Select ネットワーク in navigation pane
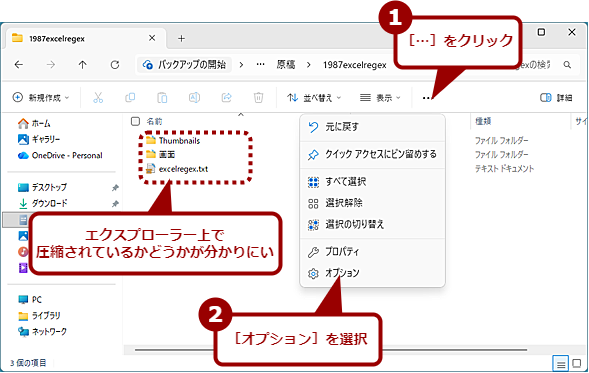This screenshot has width=589, height=373. (42, 331)
